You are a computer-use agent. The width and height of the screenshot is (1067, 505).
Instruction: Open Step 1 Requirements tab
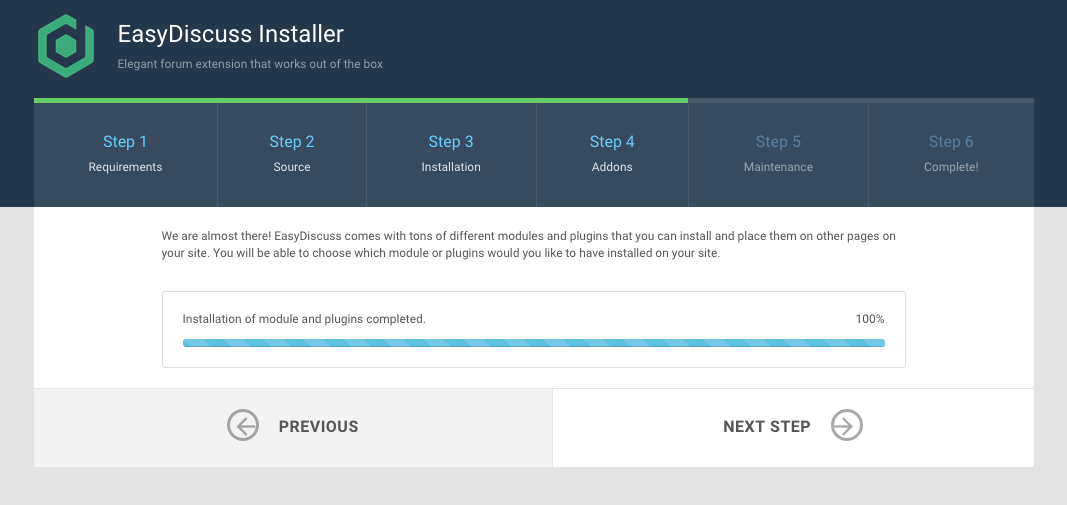[x=125, y=154]
